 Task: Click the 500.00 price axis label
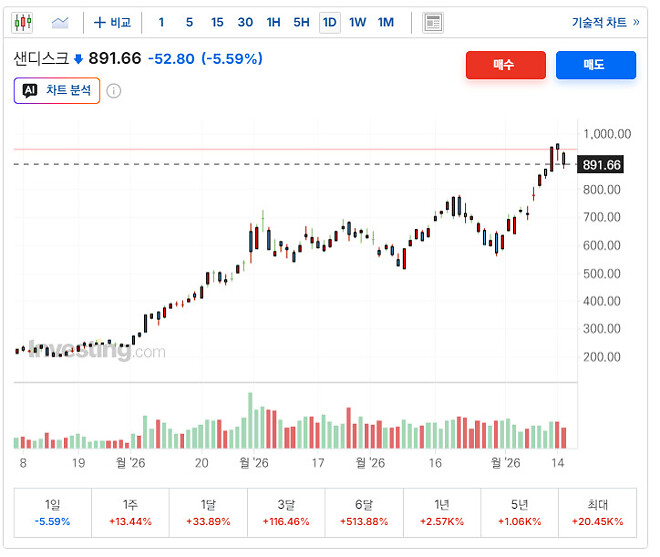coord(601,274)
